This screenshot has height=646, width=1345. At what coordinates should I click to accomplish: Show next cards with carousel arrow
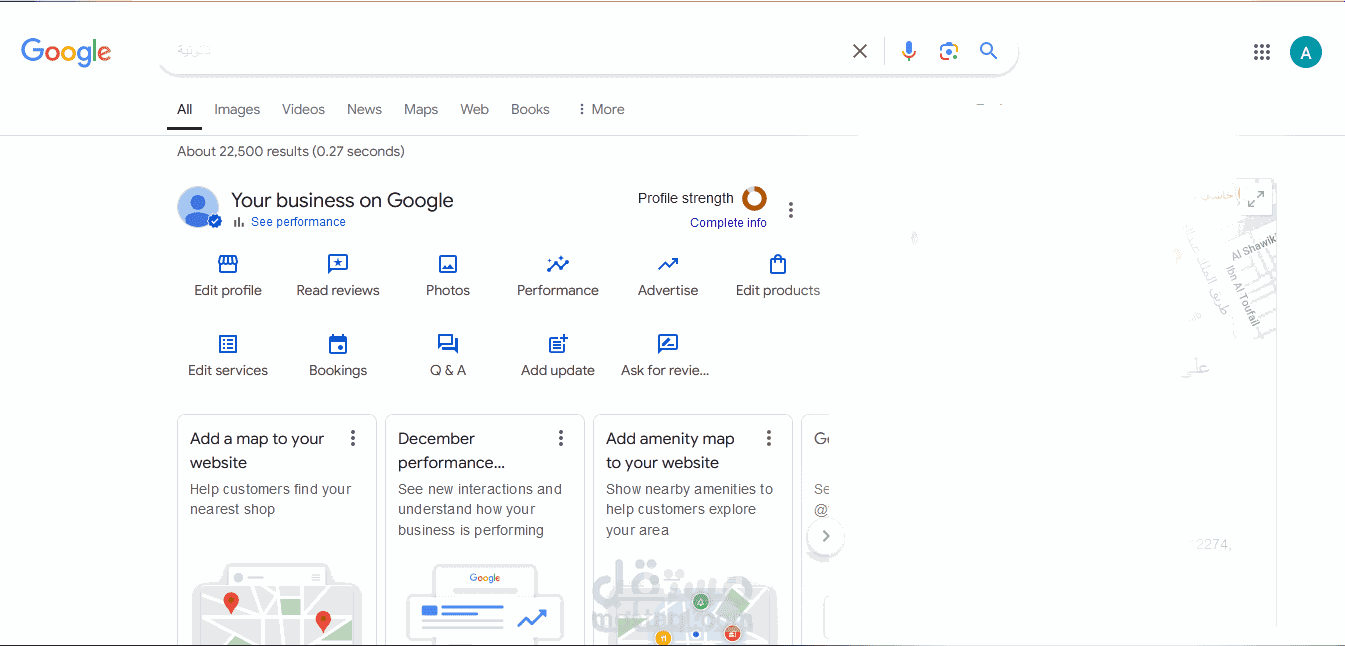[x=826, y=536]
